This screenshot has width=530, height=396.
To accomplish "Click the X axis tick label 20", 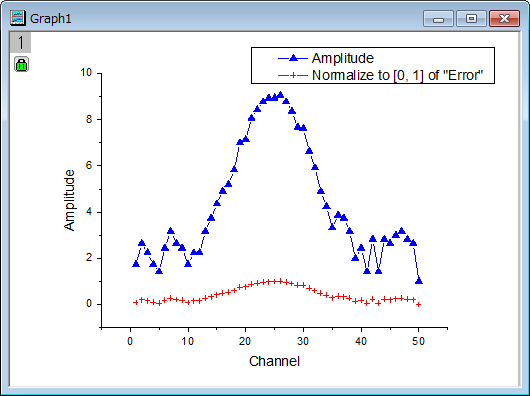I will pyautogui.click(x=246, y=341).
